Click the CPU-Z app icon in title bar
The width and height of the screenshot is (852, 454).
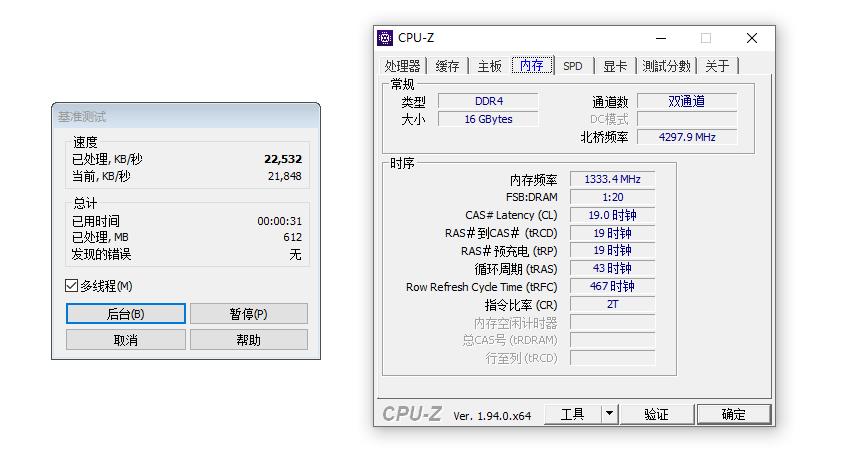(385, 38)
